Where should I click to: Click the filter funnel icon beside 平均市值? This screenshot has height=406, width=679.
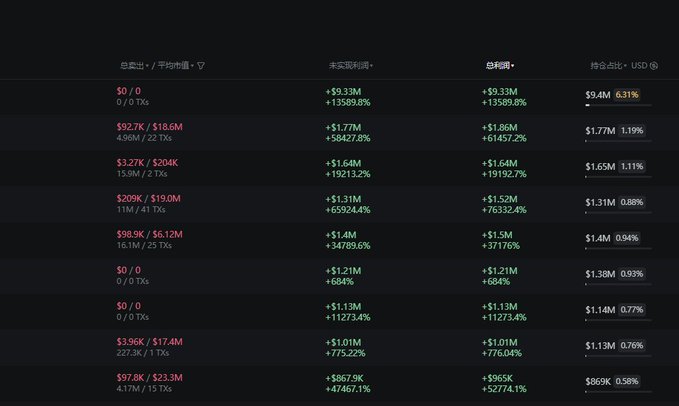point(201,66)
